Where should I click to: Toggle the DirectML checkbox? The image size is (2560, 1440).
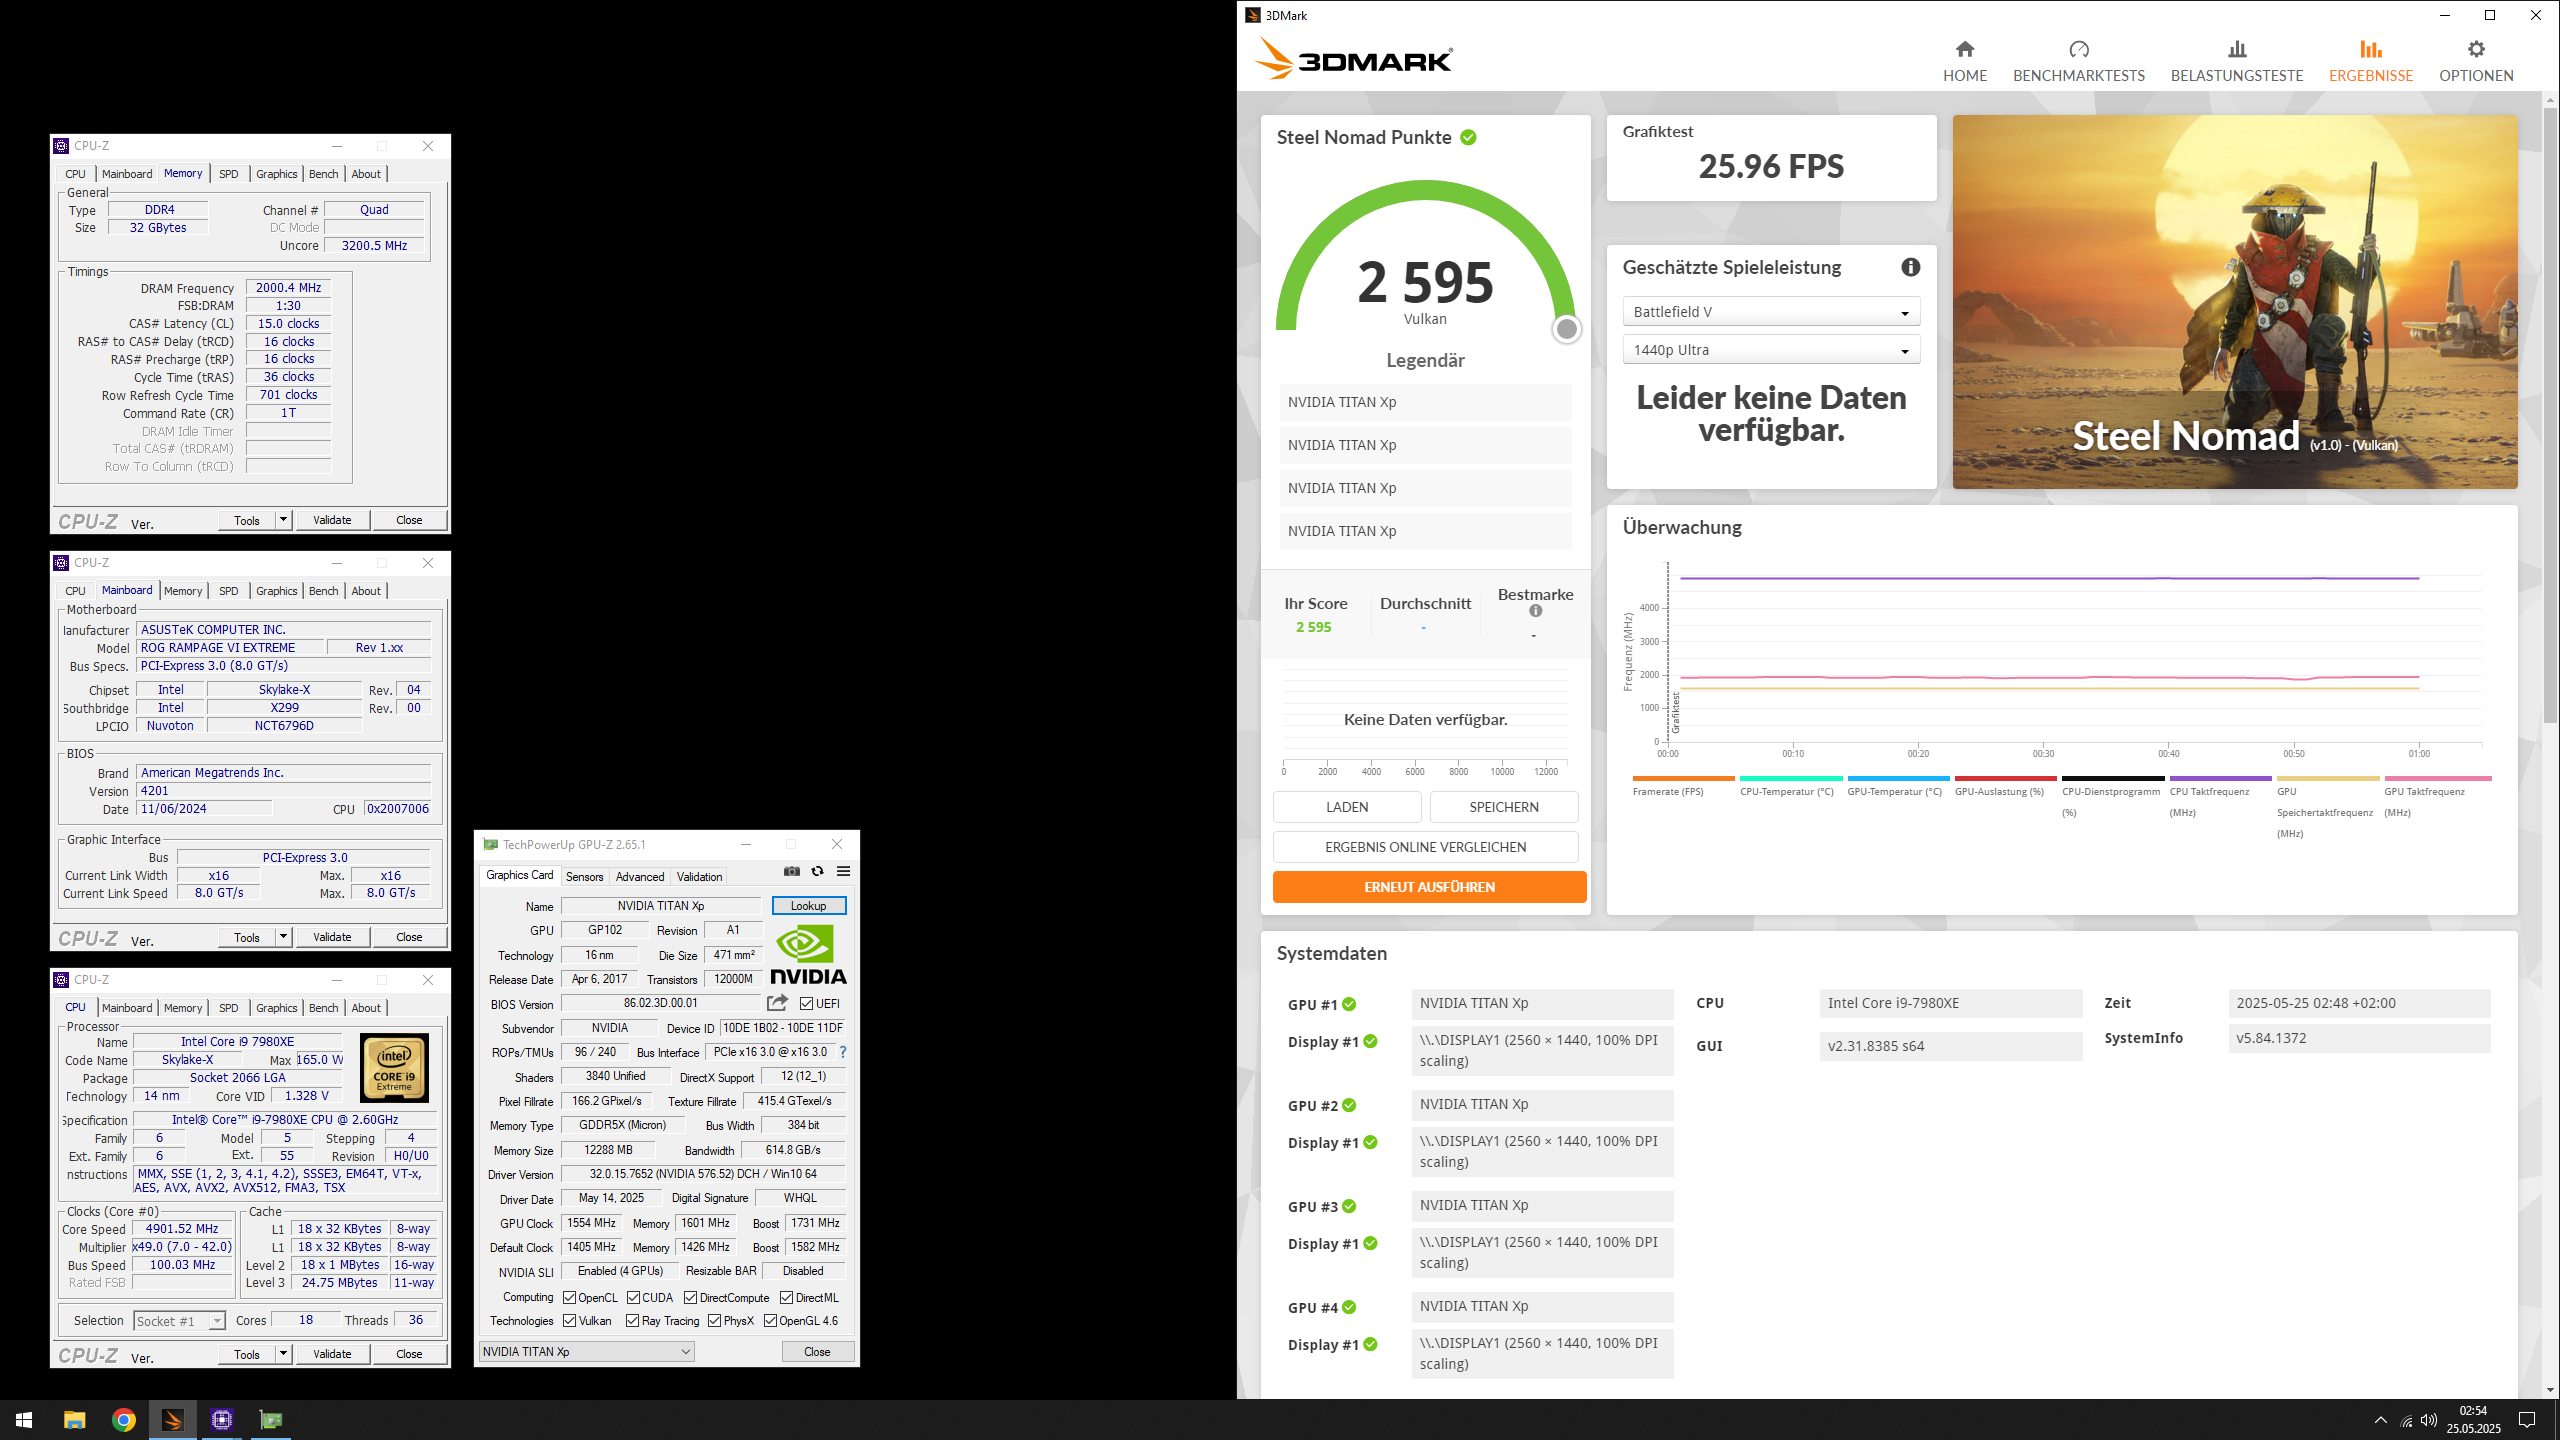point(786,1298)
